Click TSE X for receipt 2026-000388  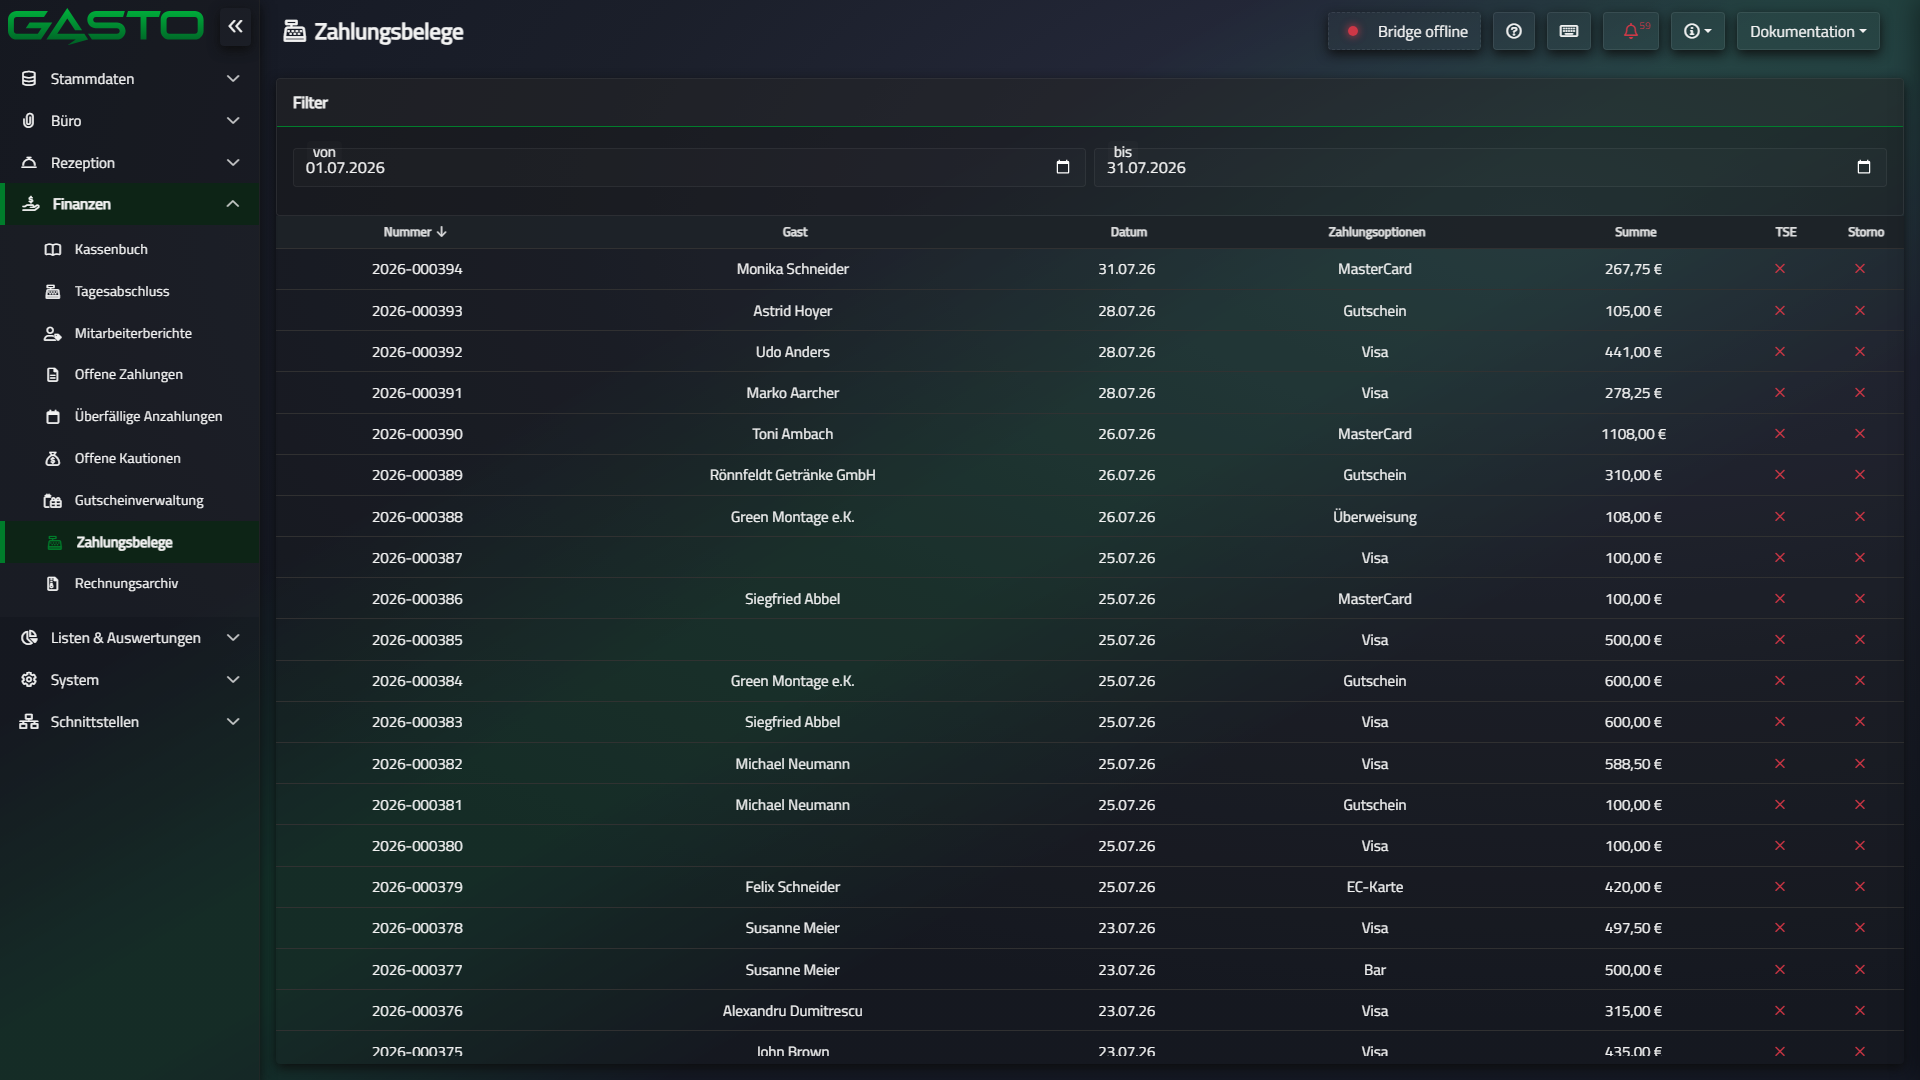click(1780, 517)
